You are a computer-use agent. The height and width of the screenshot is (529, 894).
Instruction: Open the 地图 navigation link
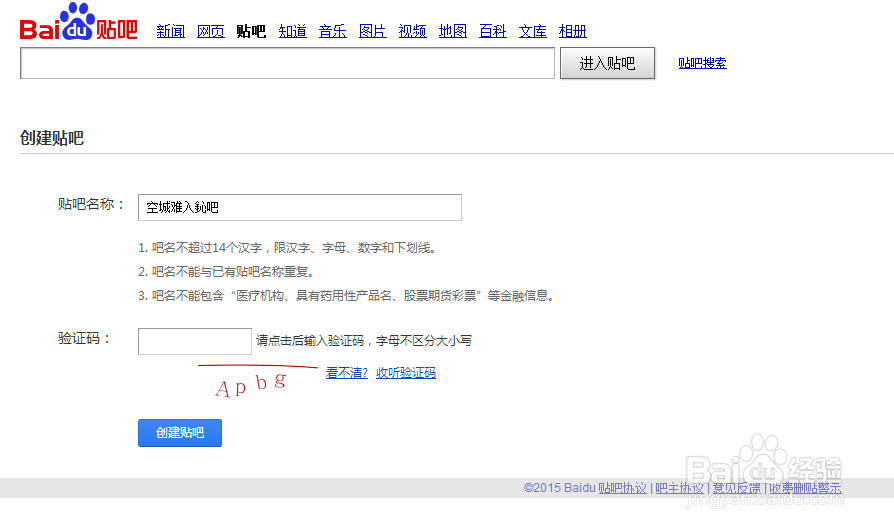(453, 31)
